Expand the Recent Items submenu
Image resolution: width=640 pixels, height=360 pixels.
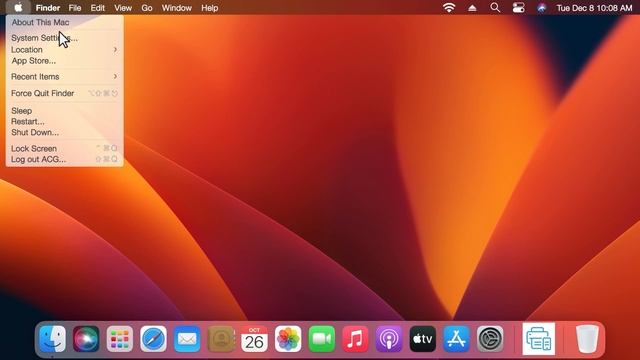pyautogui.click(x=64, y=77)
